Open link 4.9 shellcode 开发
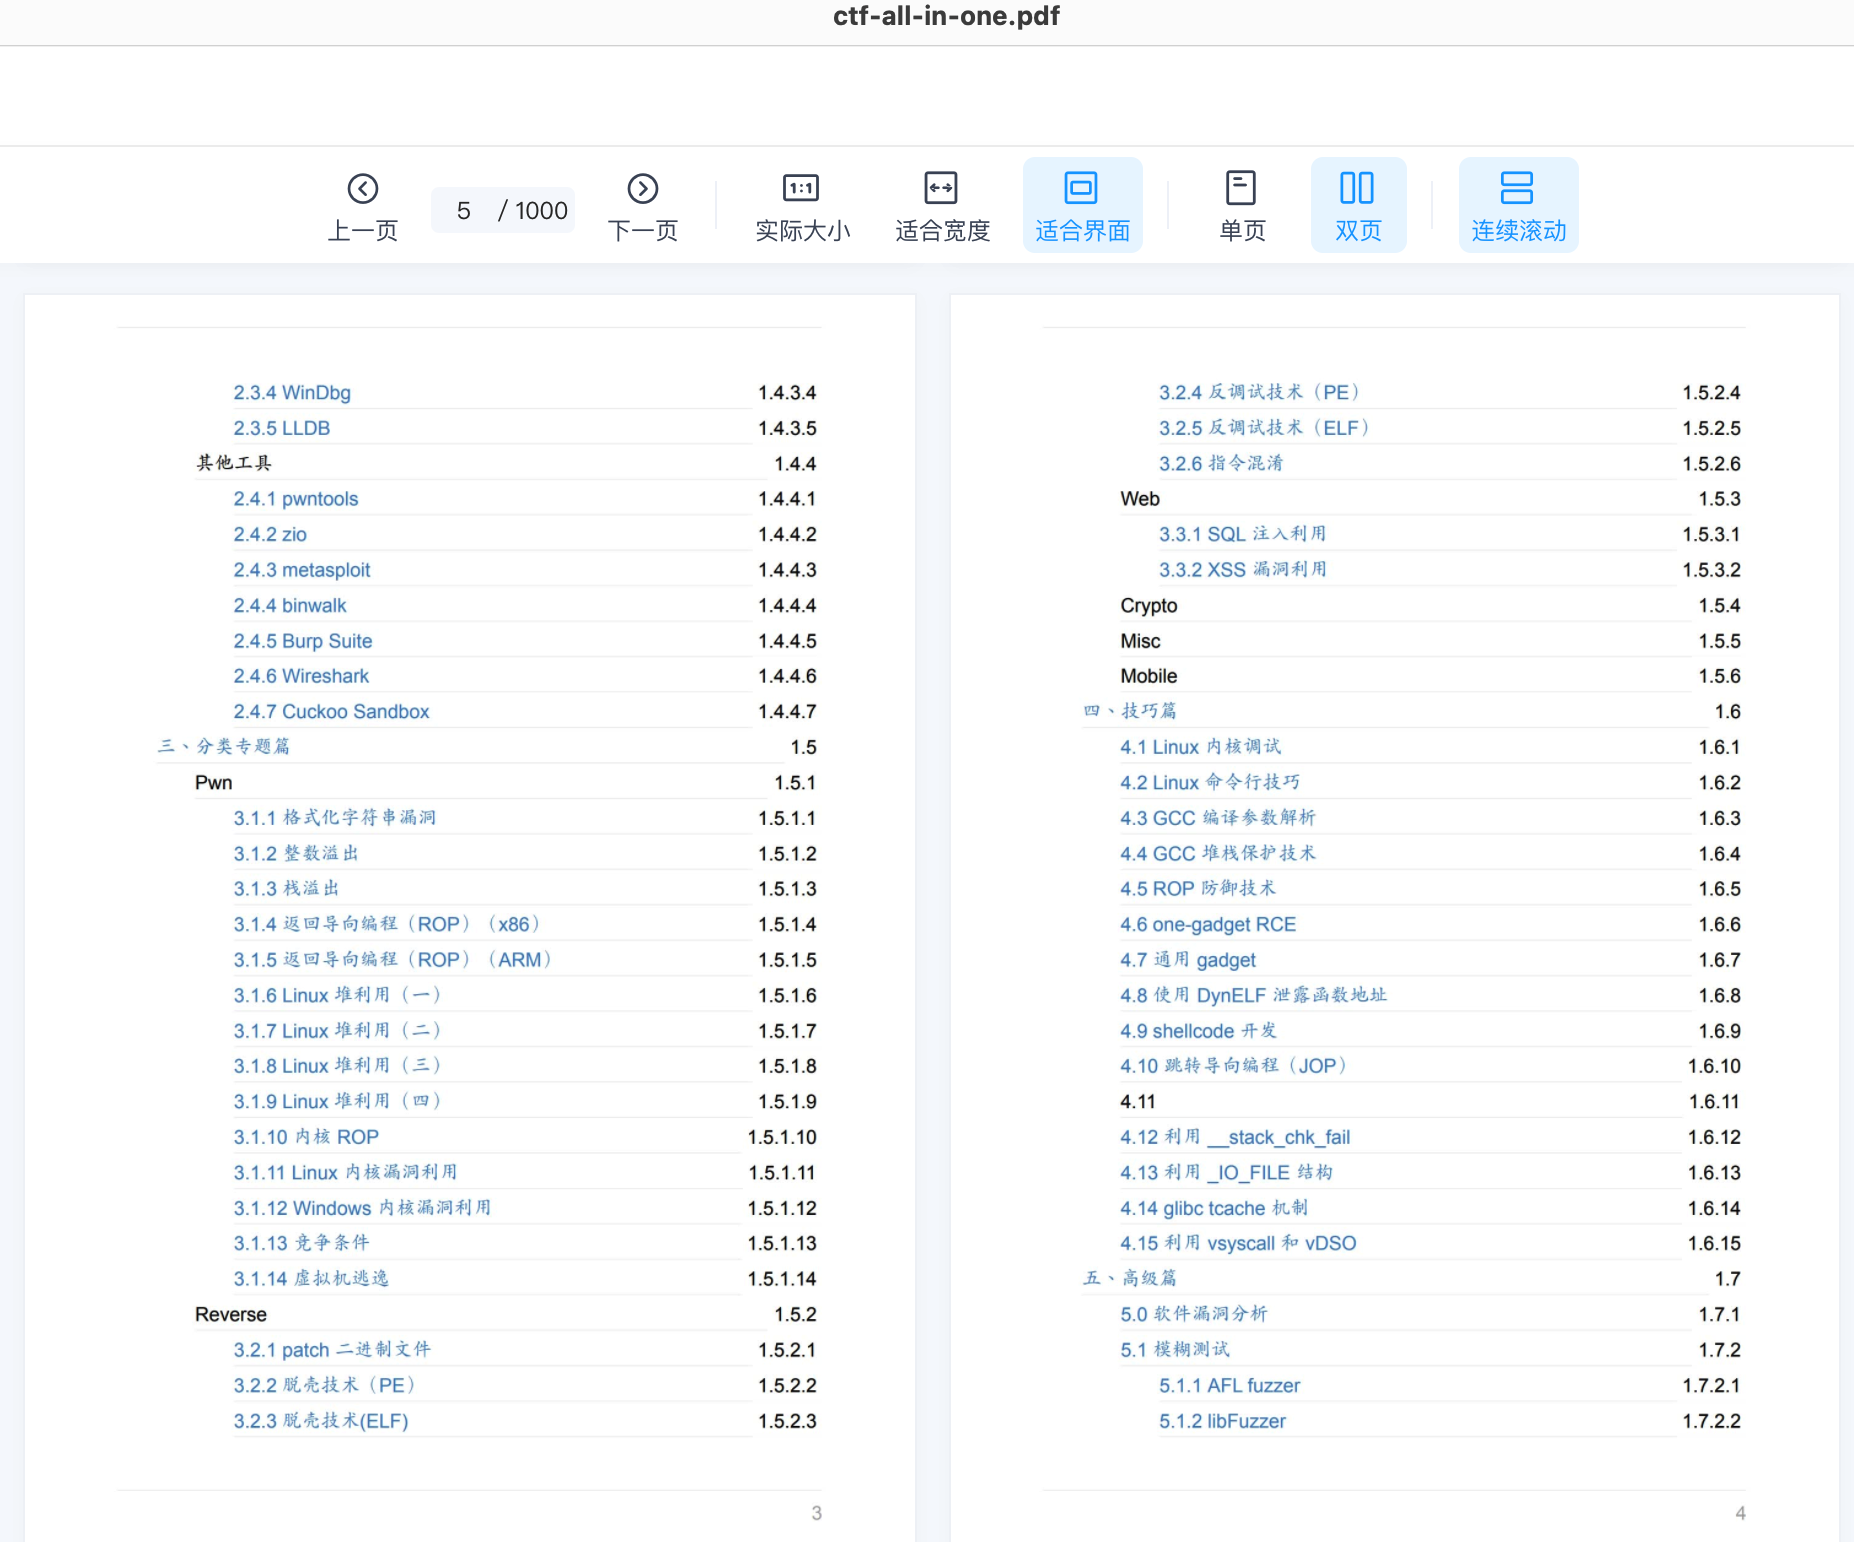Image resolution: width=1854 pixels, height=1542 pixels. pos(1198,1031)
